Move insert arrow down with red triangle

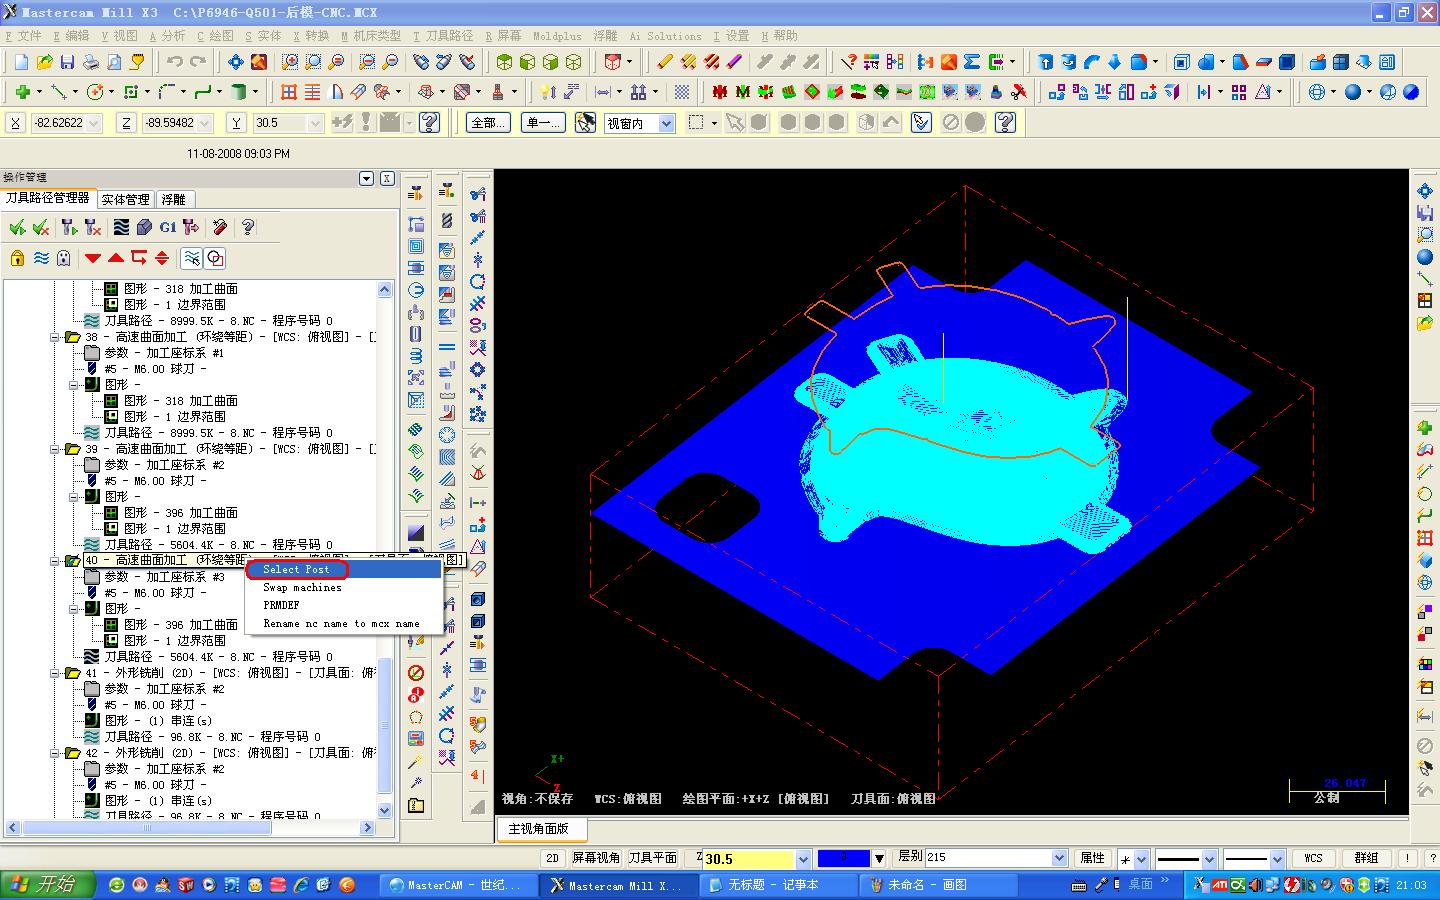(x=93, y=258)
